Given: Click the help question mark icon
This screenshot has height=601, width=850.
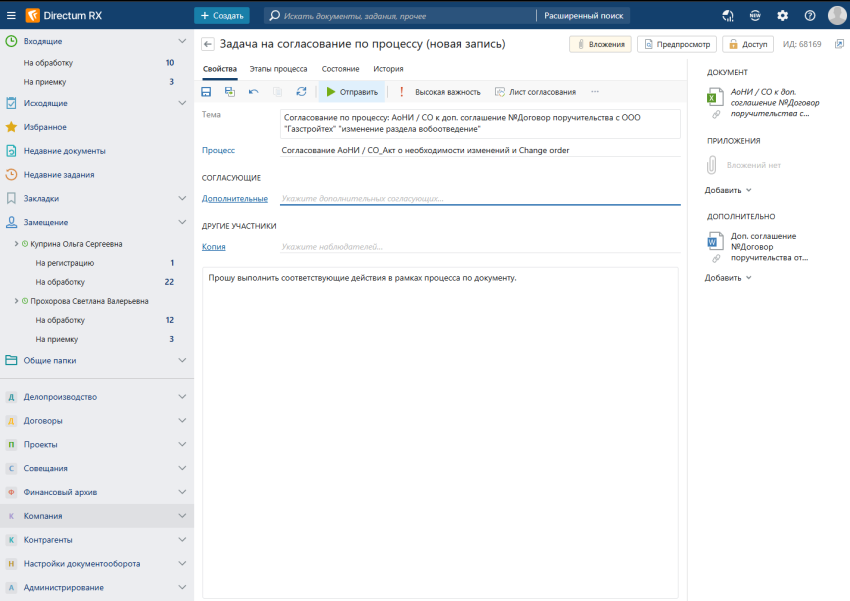Looking at the screenshot, I should pyautogui.click(x=810, y=15).
